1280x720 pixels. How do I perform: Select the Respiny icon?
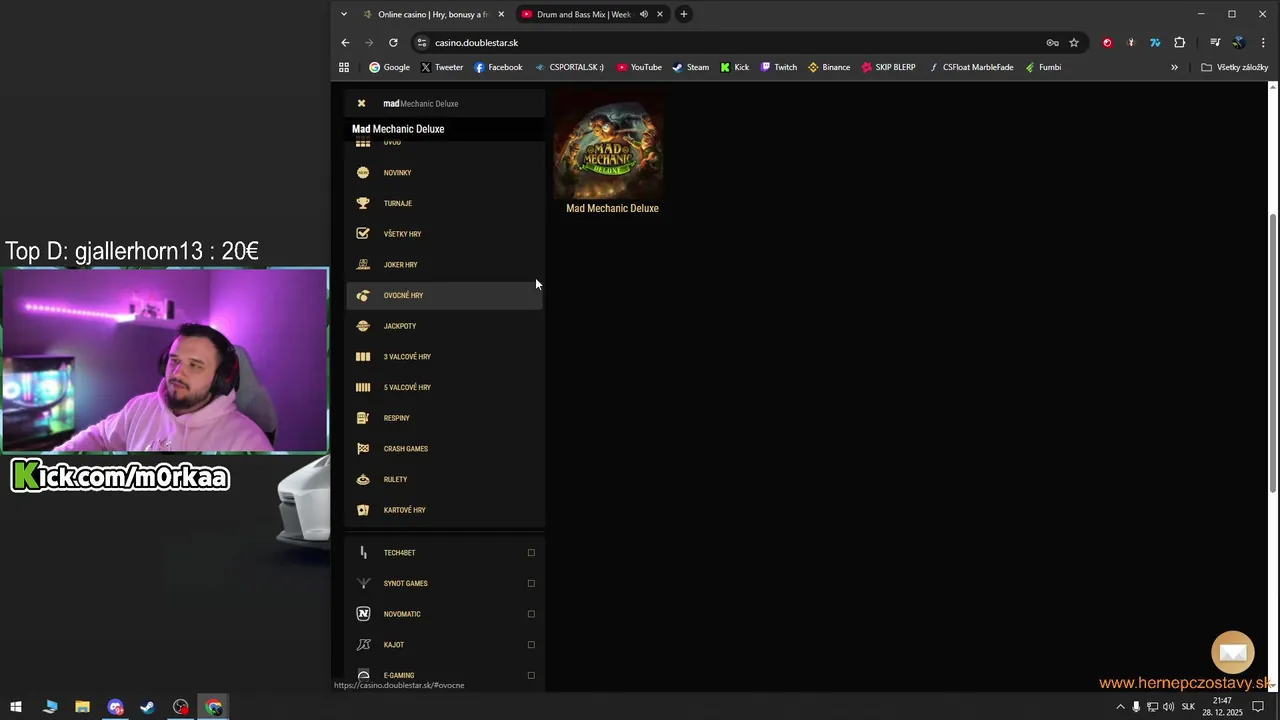click(363, 418)
